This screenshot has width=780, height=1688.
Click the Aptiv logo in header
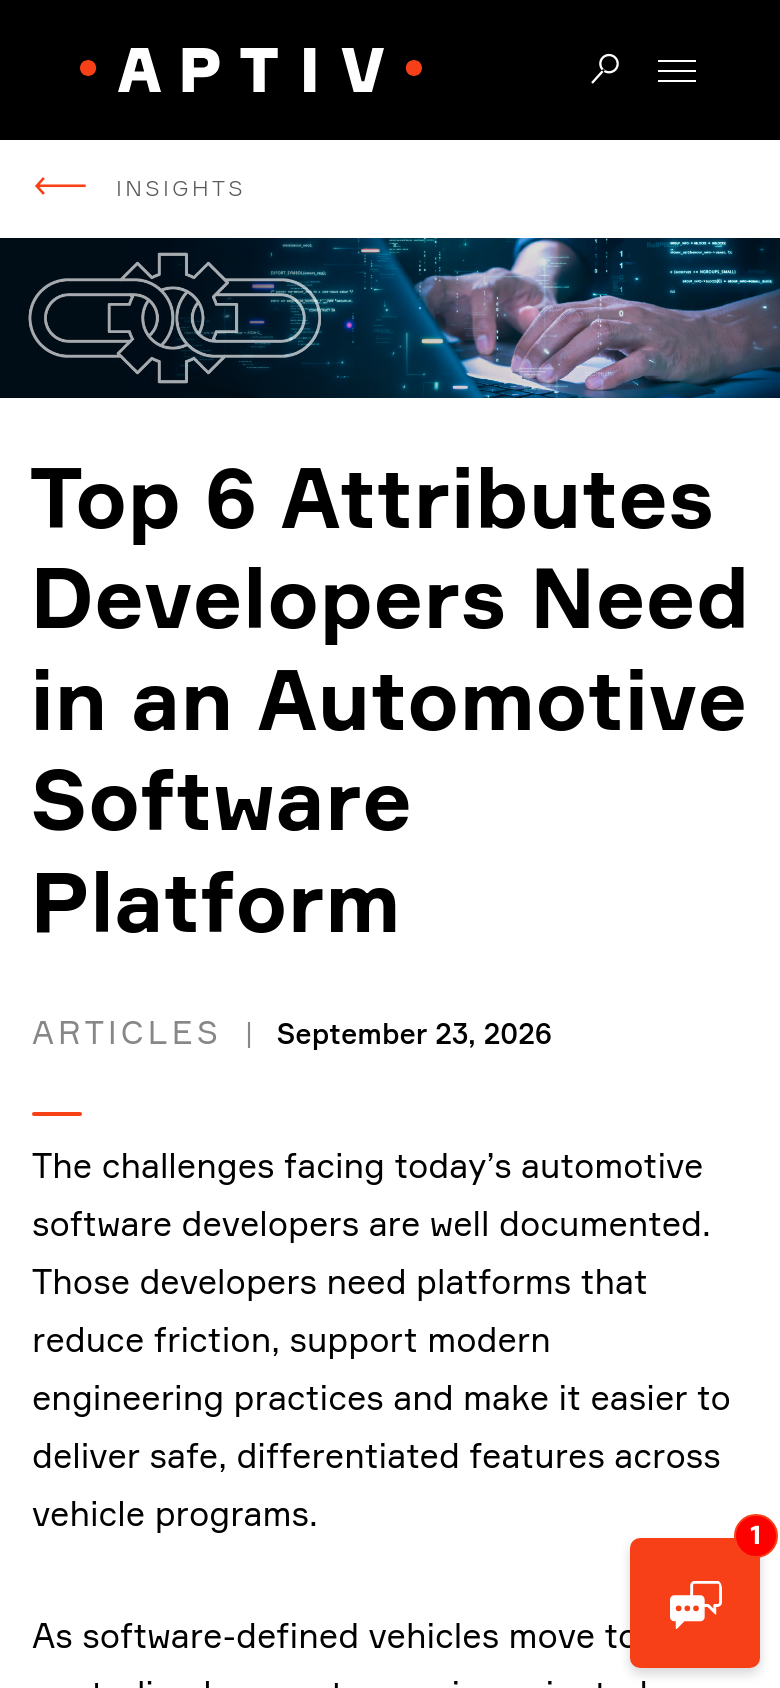pos(251,70)
